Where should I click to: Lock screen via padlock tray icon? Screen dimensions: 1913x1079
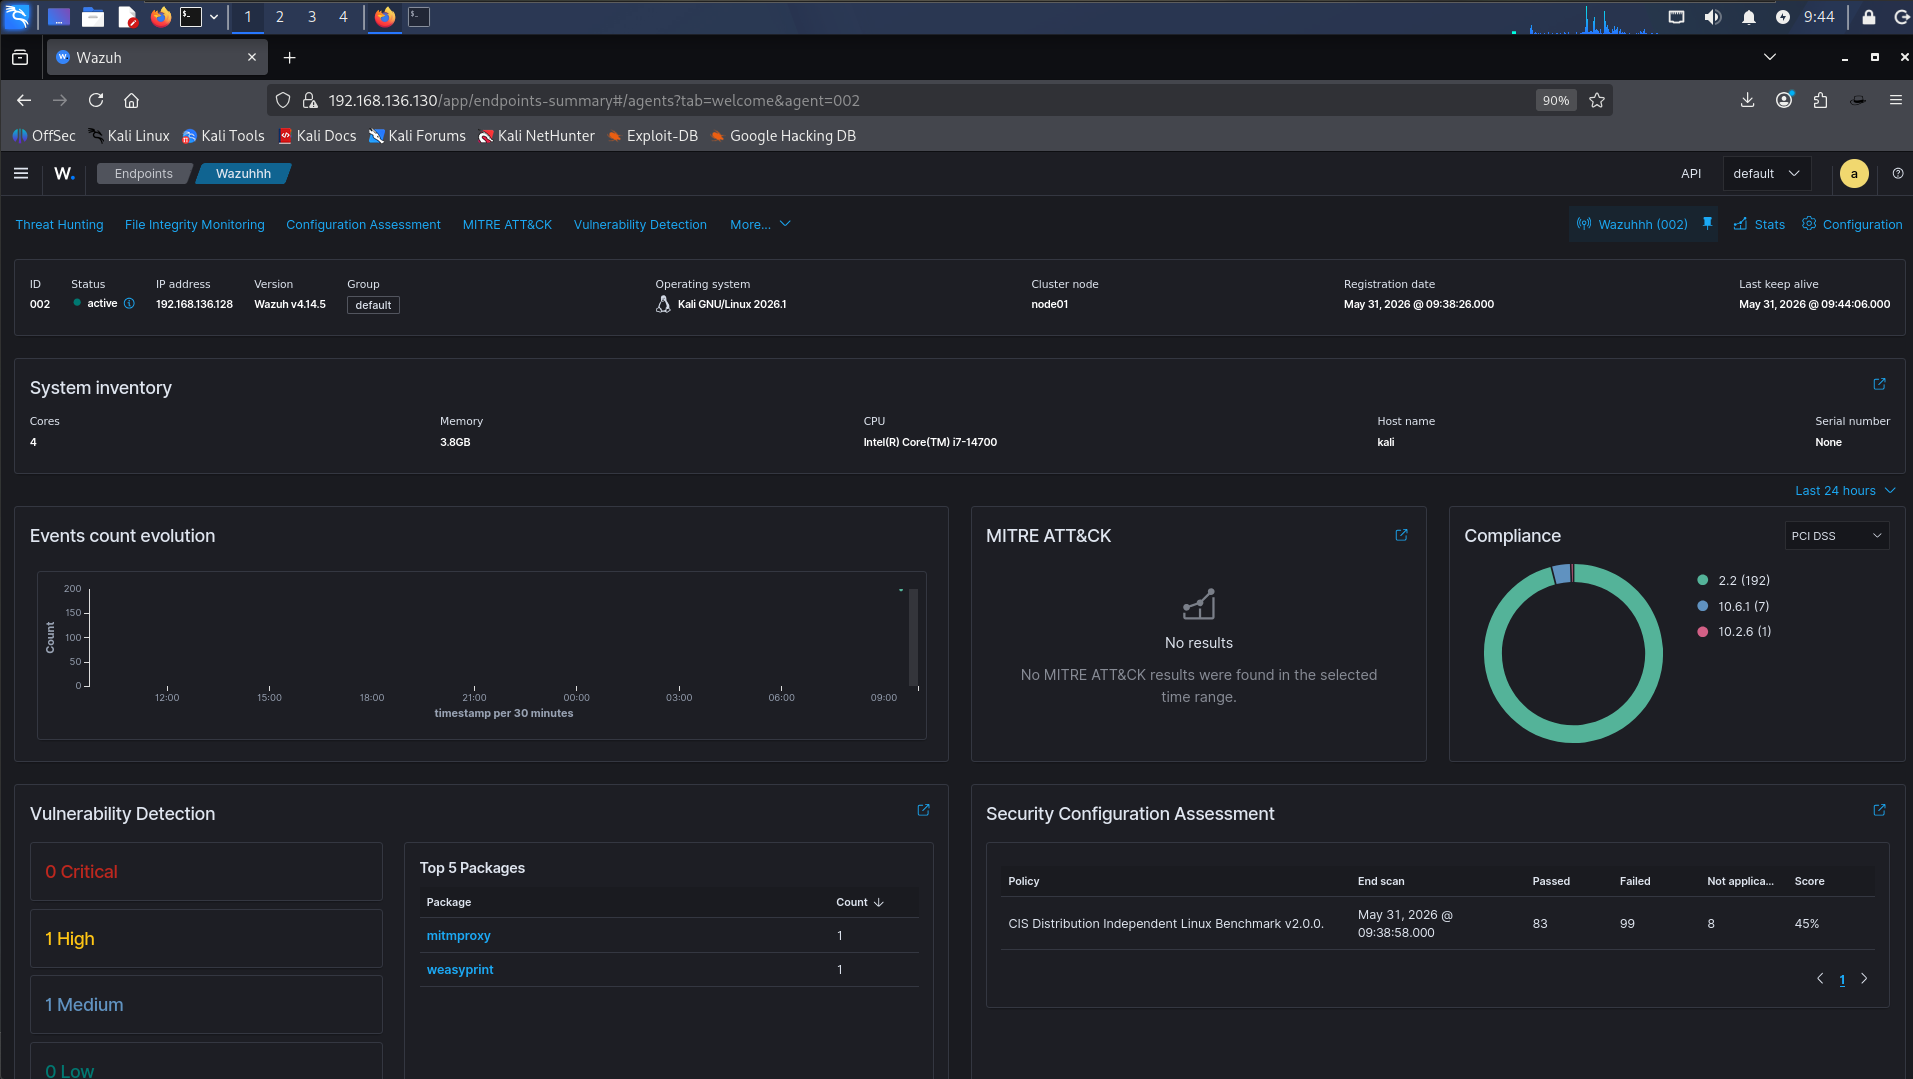coord(1868,17)
